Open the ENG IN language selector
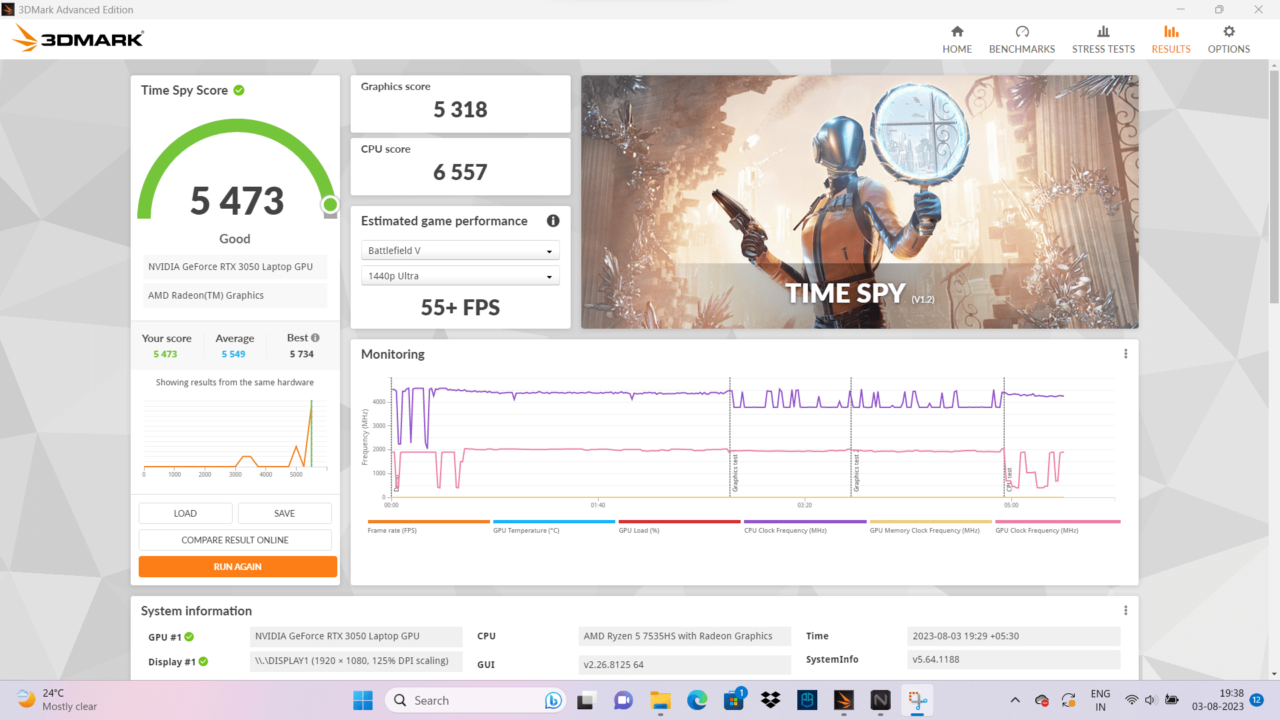The image size is (1280, 720). [x=1100, y=700]
